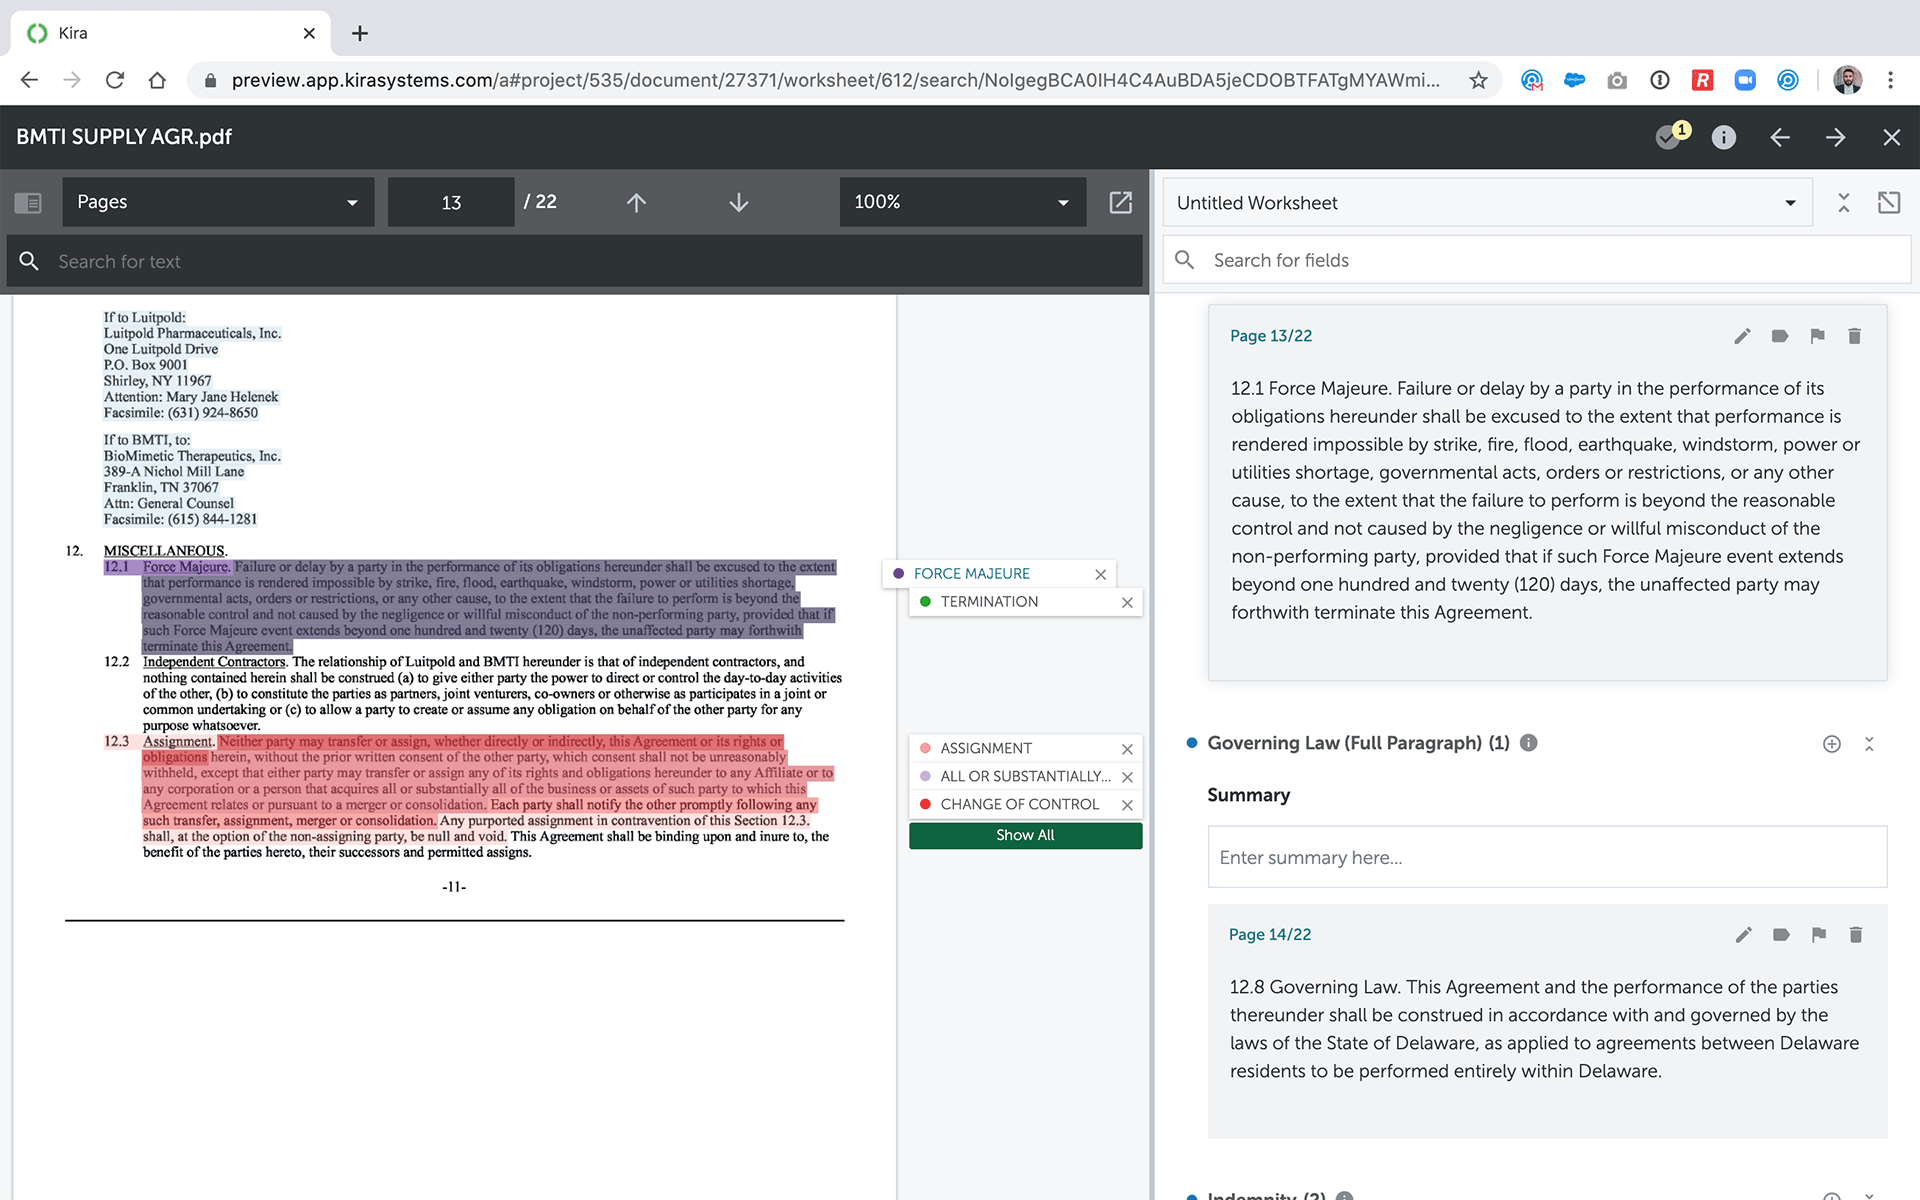Image resolution: width=1920 pixels, height=1200 pixels.
Task: Click the tag icon on Page 13/22 card
Action: 1780,336
